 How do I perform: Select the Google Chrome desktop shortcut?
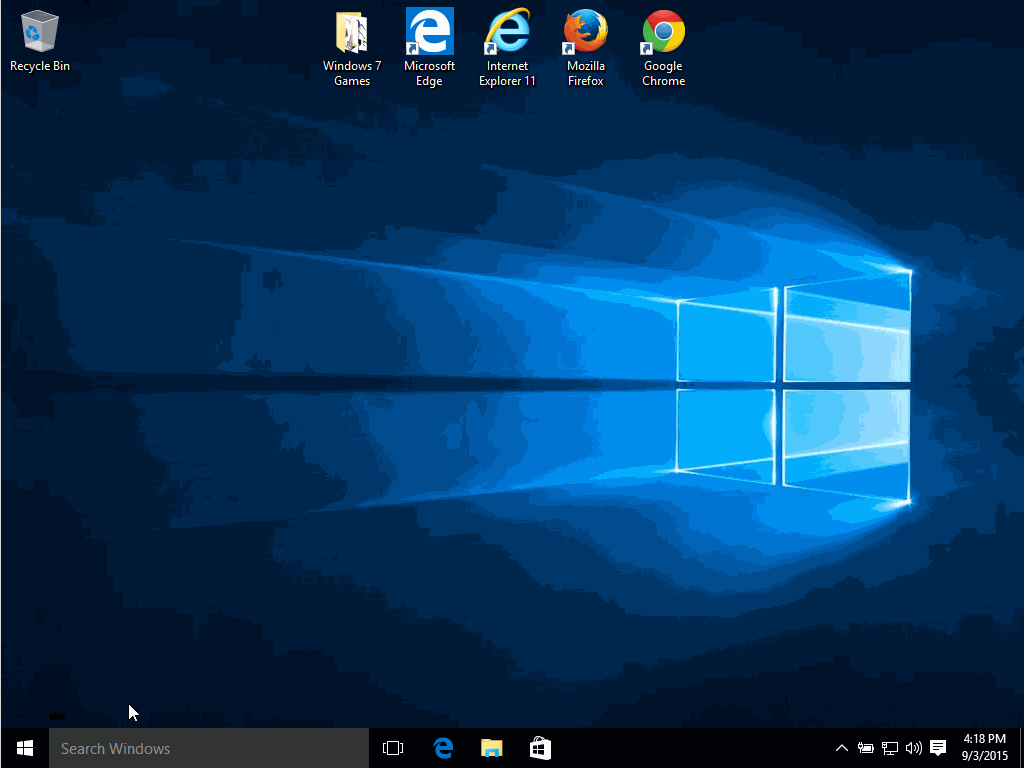[x=664, y=48]
